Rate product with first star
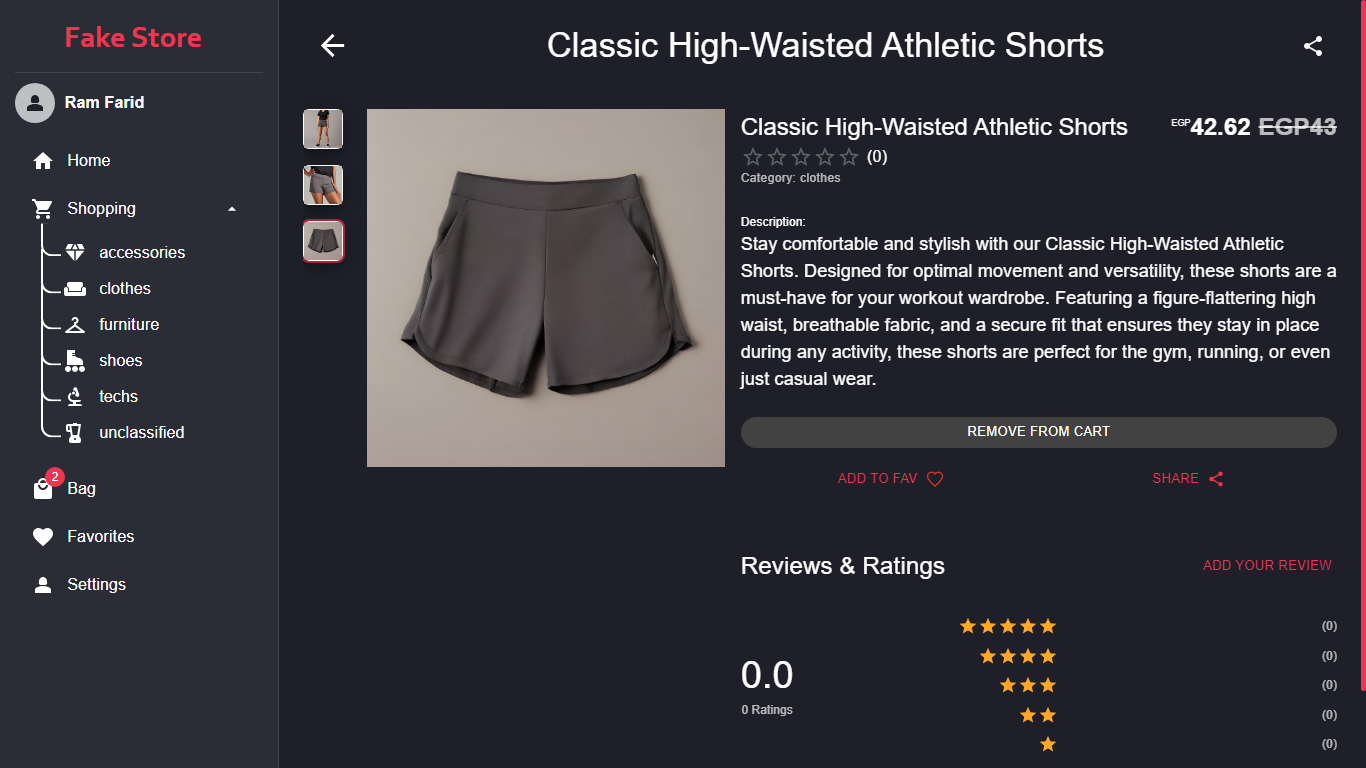 tap(753, 157)
